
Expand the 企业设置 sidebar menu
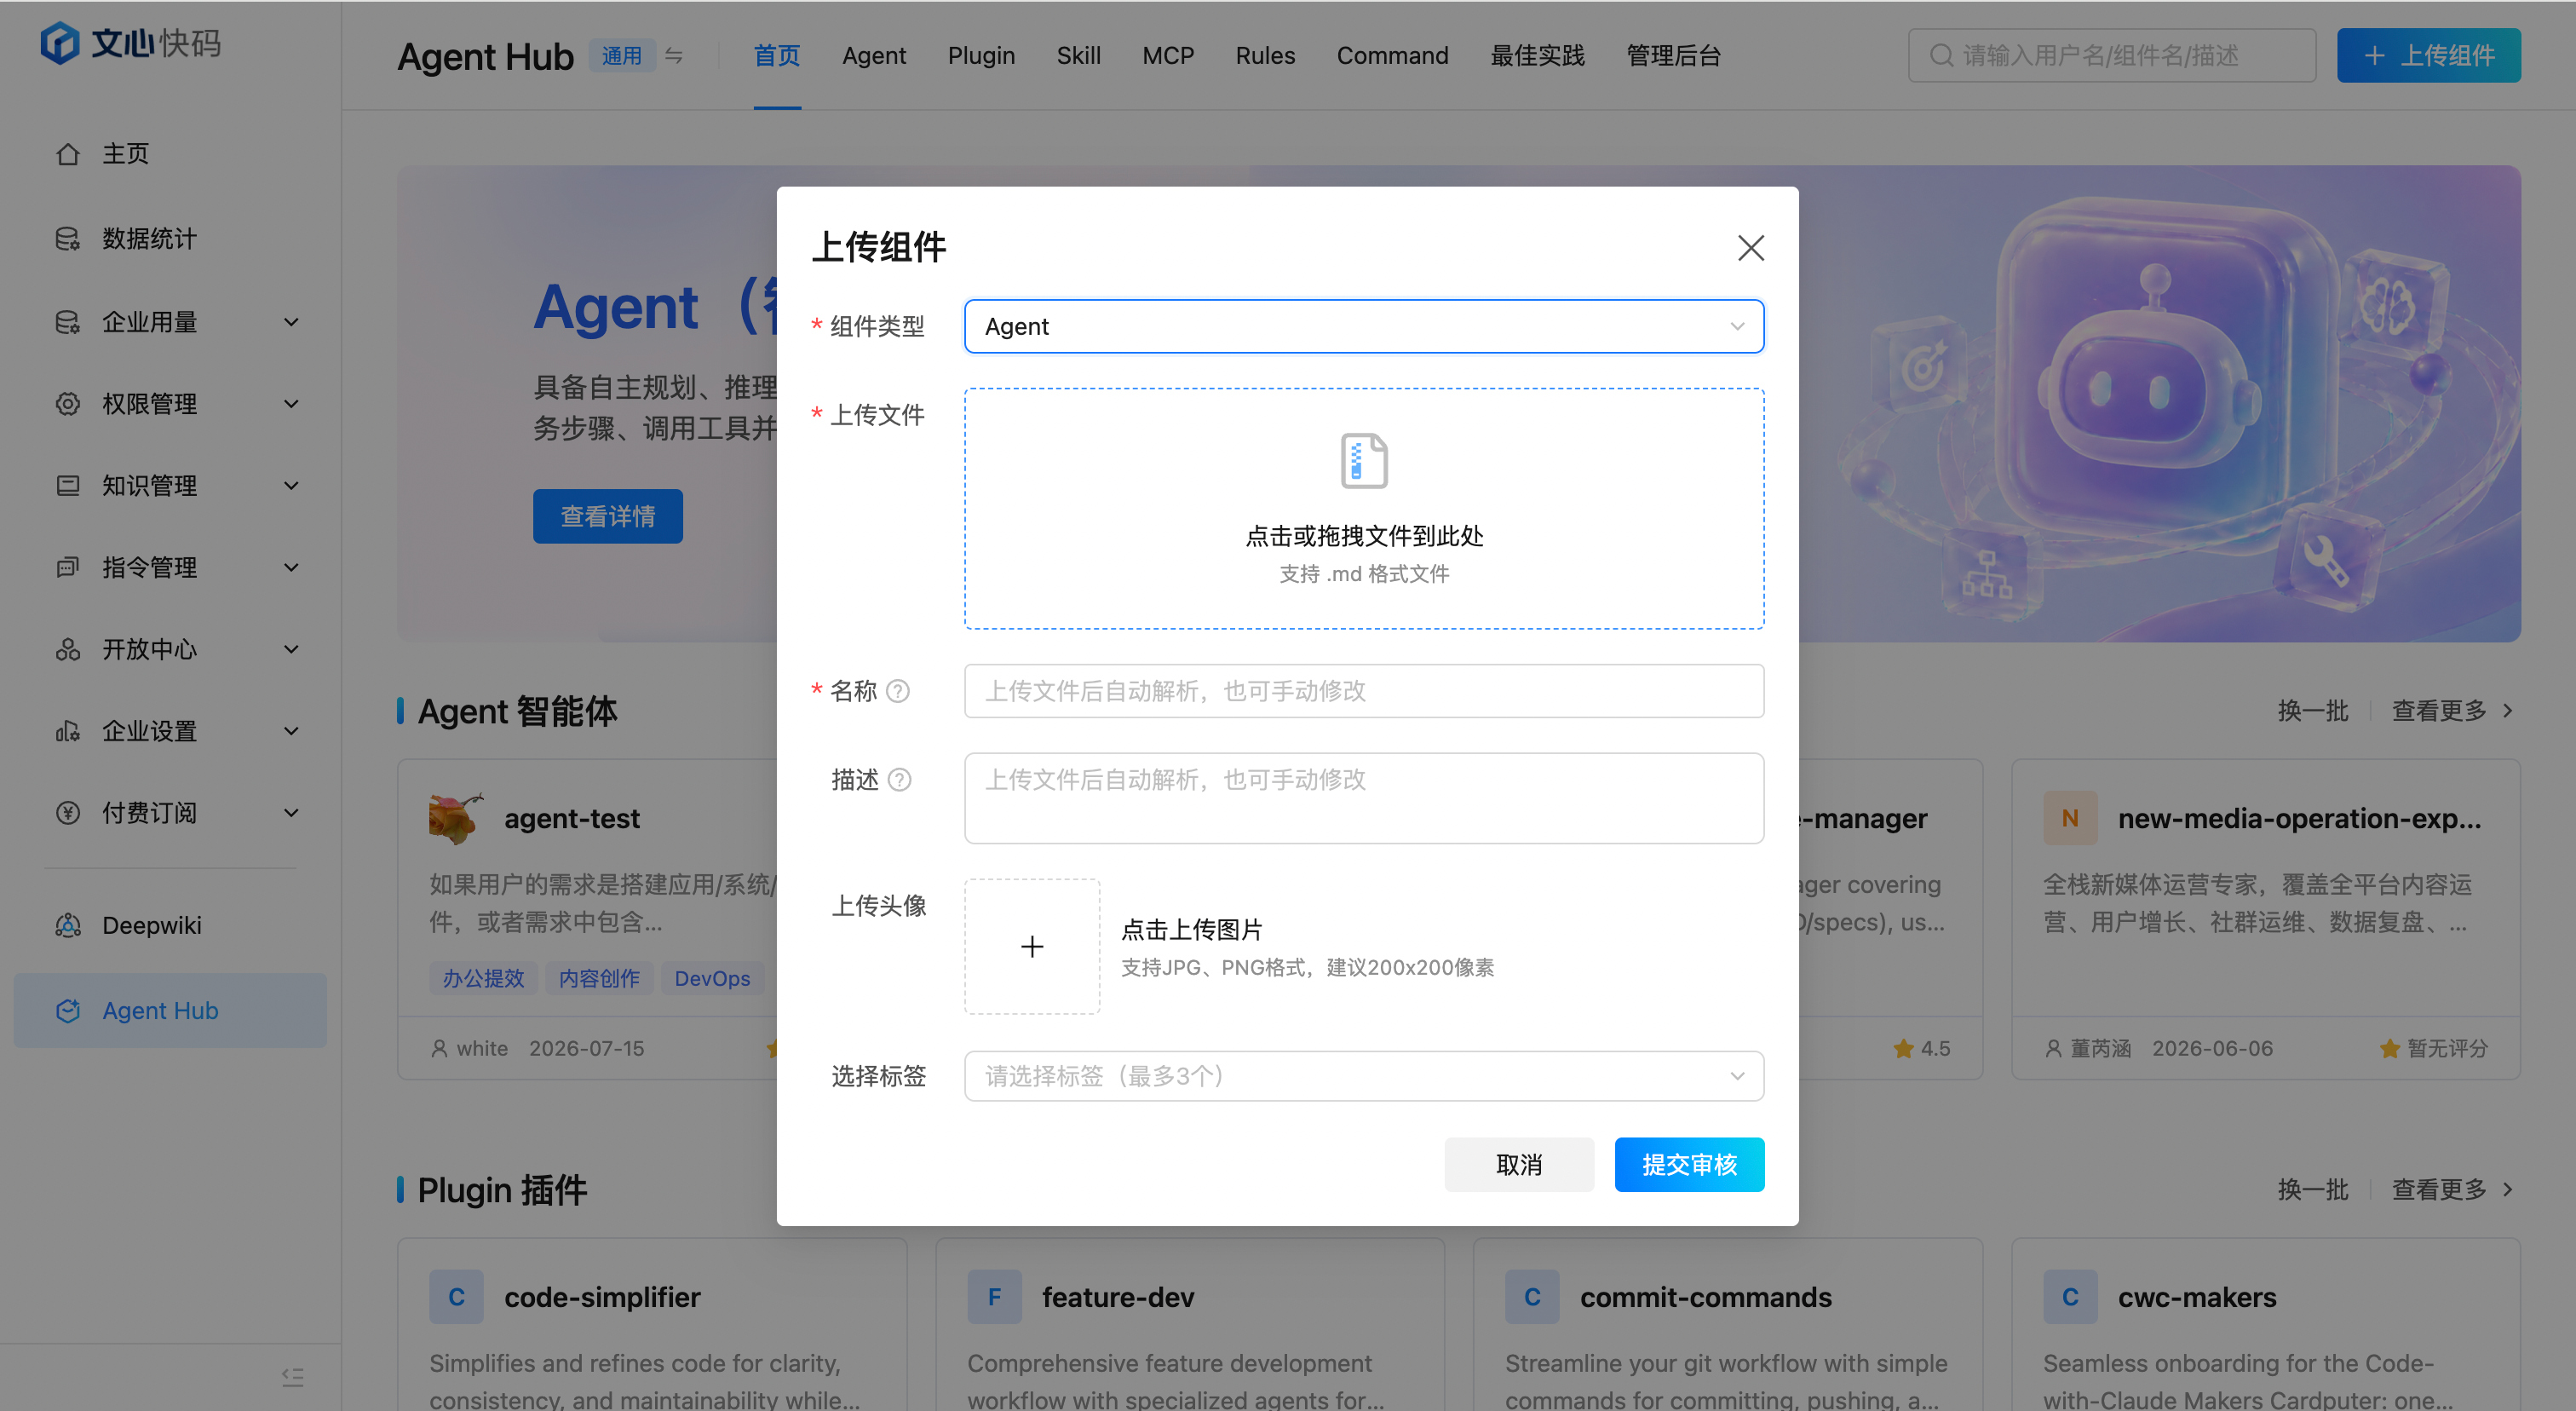(291, 732)
